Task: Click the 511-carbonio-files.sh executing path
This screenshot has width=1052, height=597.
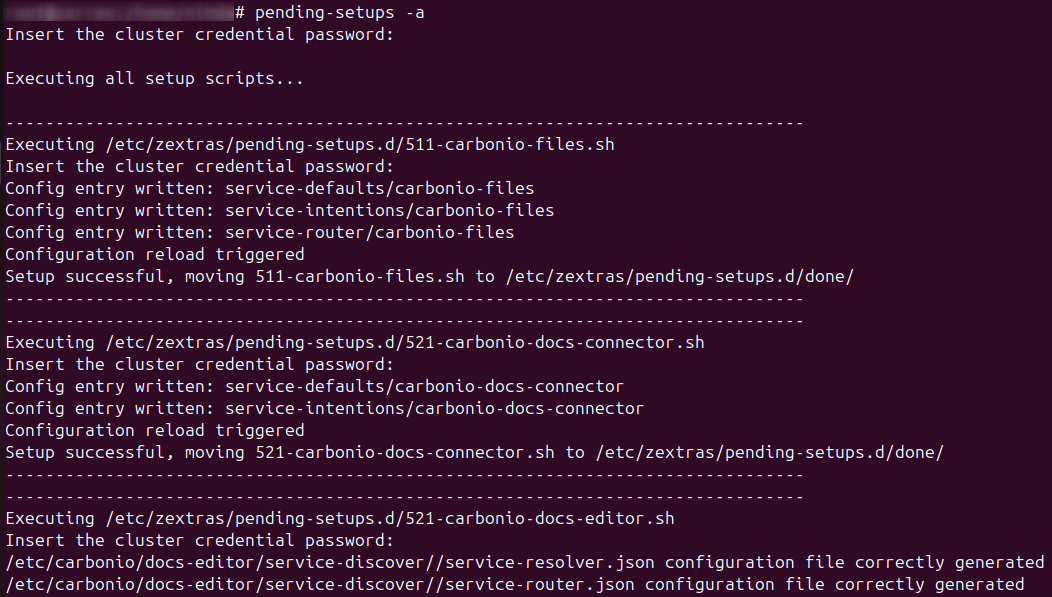Action: 360,144
